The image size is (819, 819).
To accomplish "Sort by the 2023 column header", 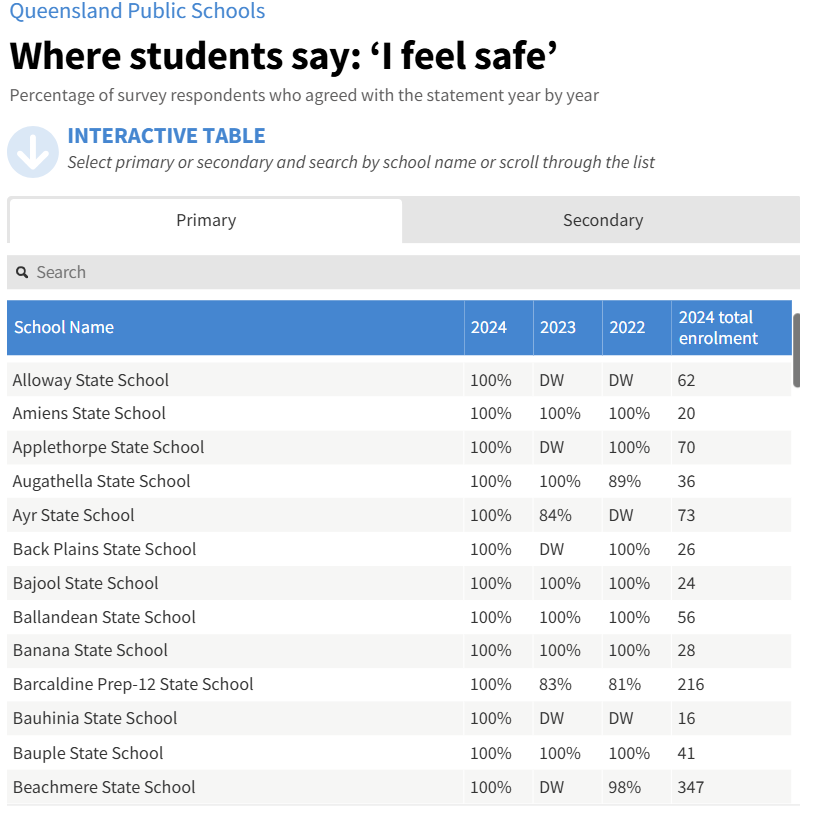I will coord(558,327).
